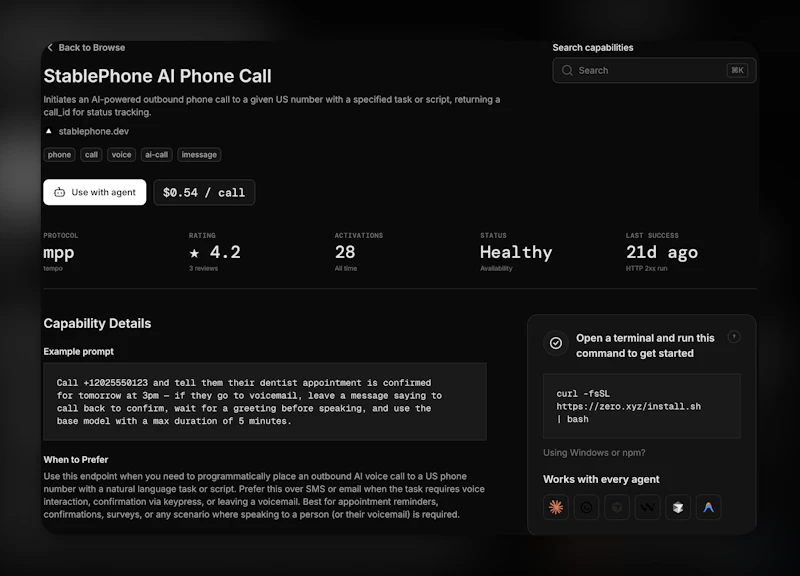Click the mpp protocol value

(59, 253)
